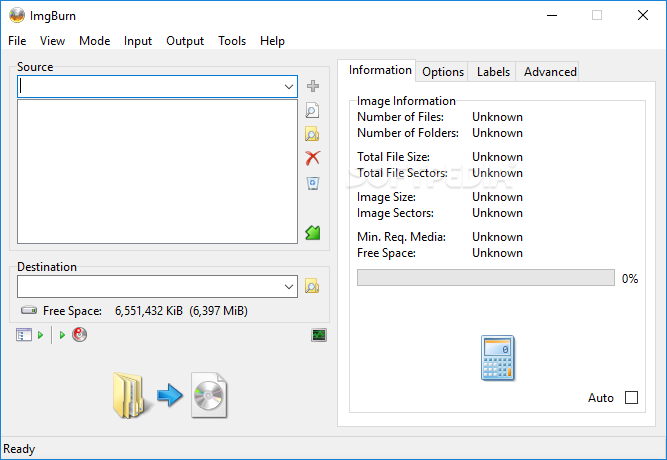The width and height of the screenshot is (667, 460).
Task: Browse for destination file icon
Action: click(x=312, y=286)
